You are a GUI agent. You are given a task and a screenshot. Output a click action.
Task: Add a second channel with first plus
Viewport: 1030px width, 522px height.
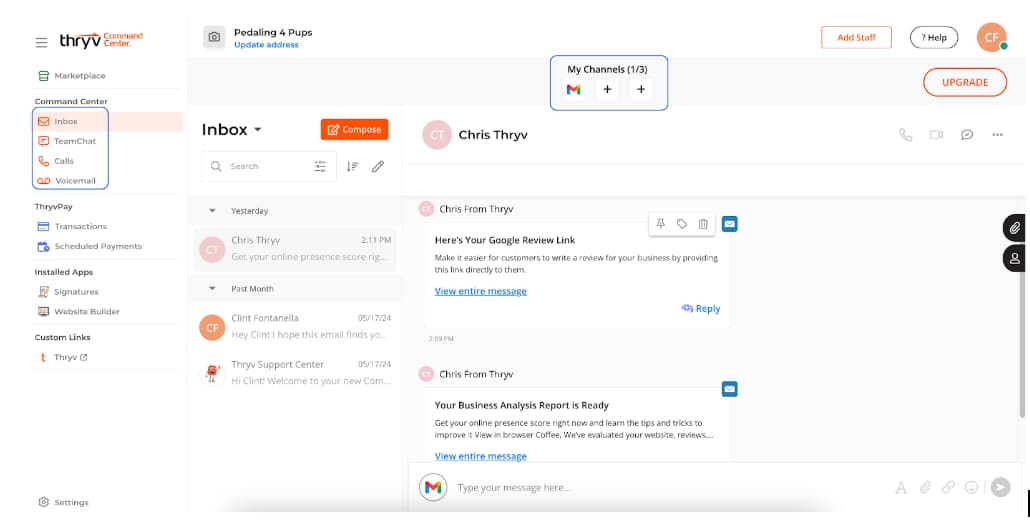point(607,89)
